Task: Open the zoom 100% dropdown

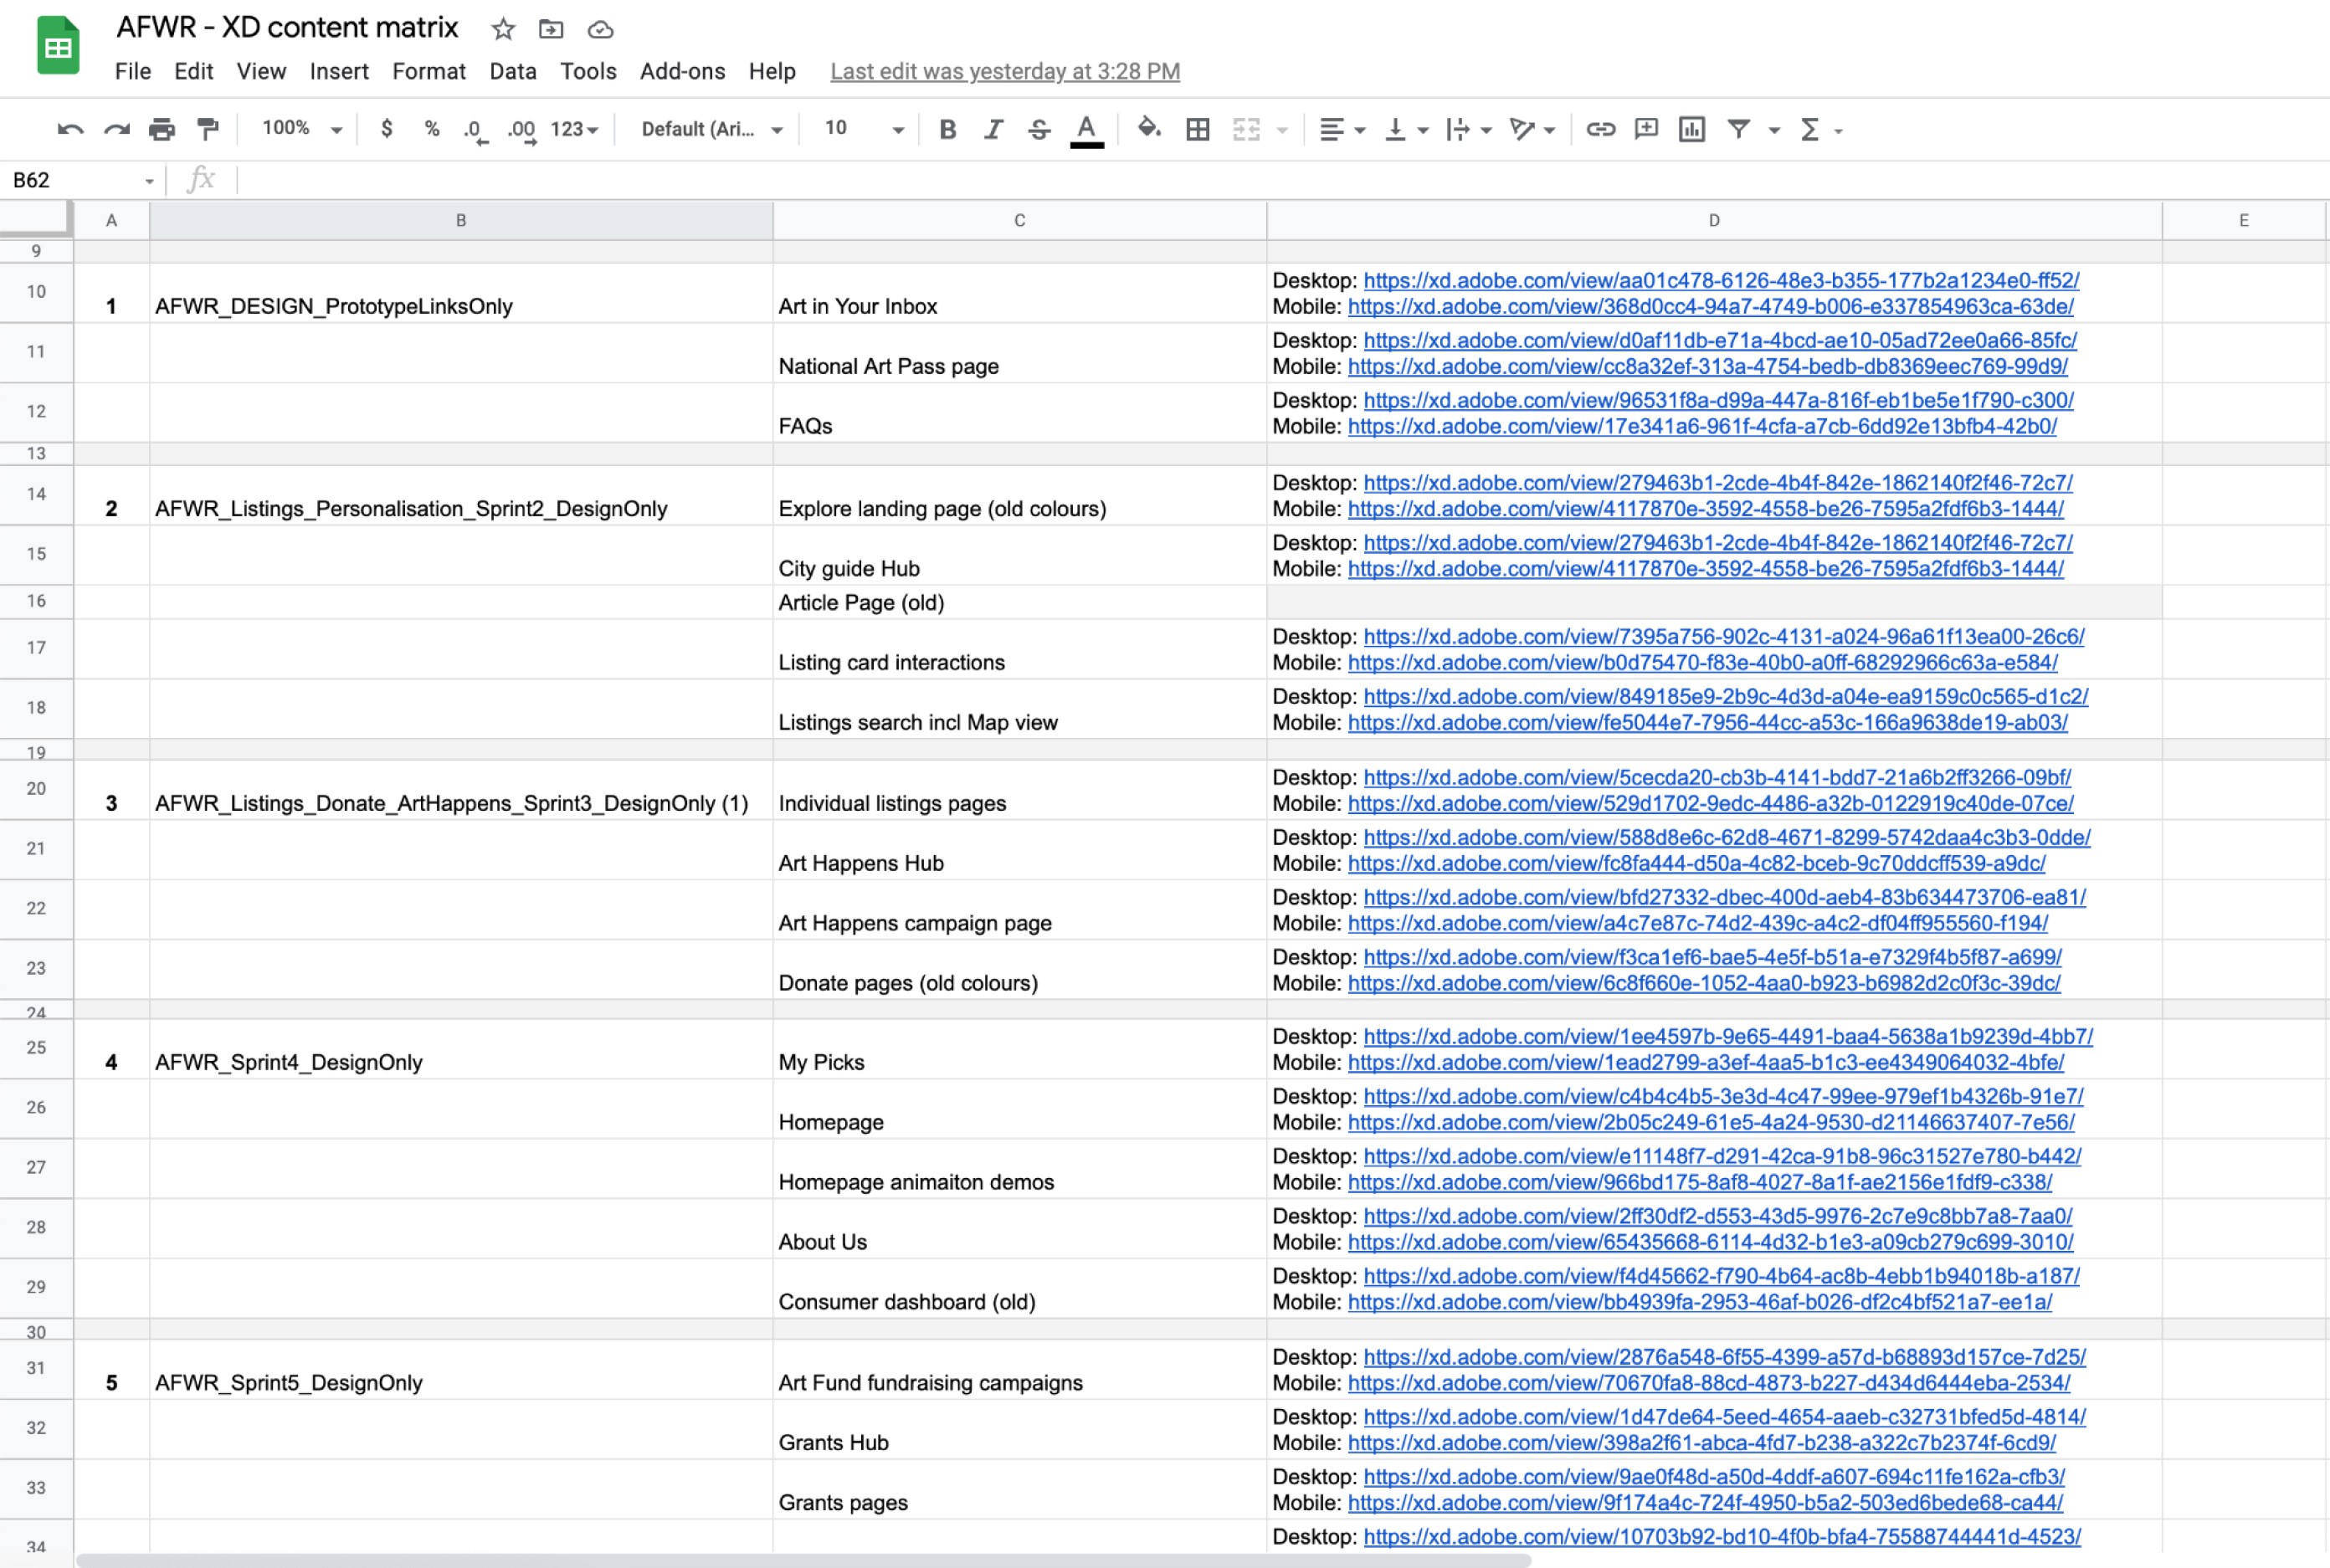Action: click(302, 129)
